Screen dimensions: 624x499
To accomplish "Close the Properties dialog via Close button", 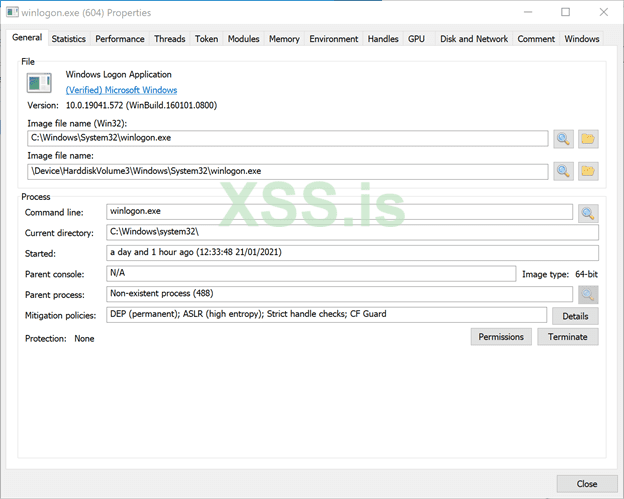I will click(x=587, y=484).
